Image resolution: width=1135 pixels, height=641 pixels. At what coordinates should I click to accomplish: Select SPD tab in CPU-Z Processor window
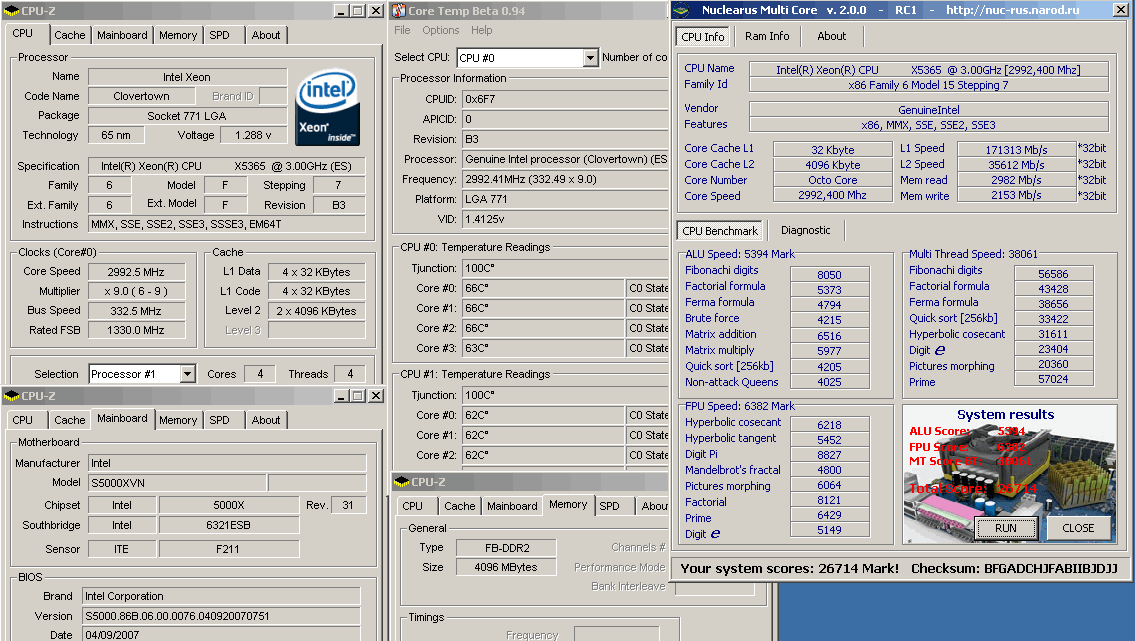click(219, 35)
